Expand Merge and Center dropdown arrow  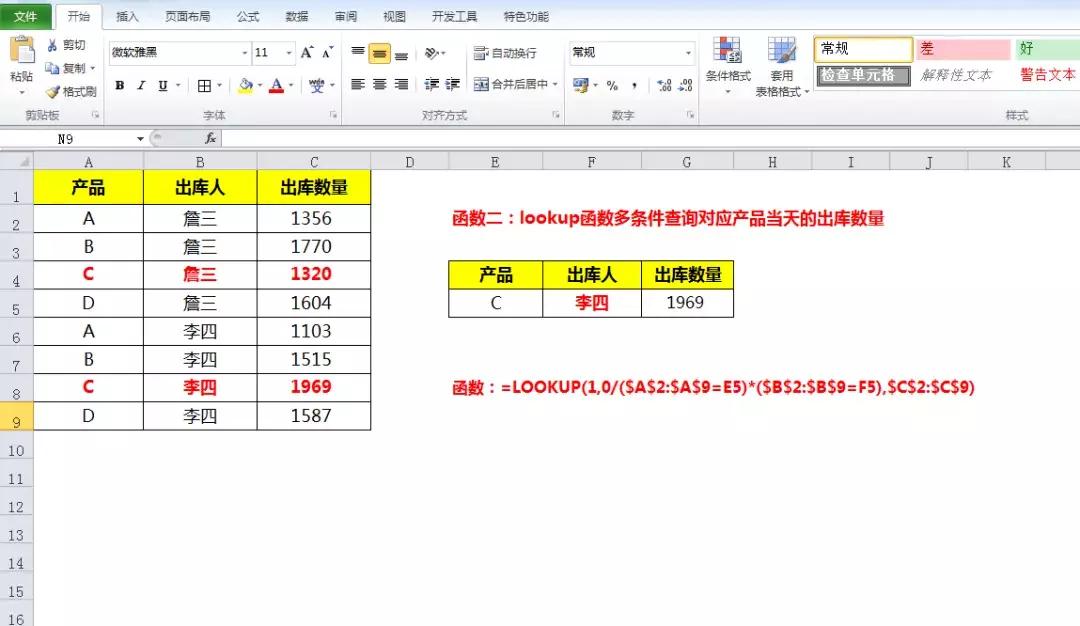pos(555,84)
